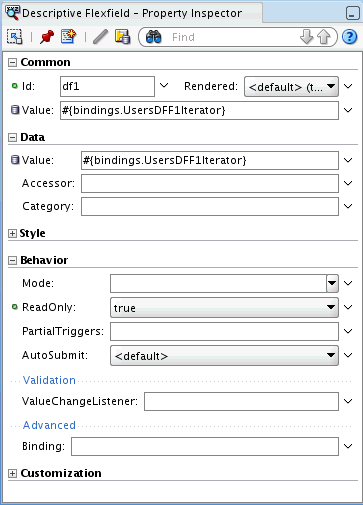Click the Advanced subsection label
Image resolution: width=363 pixels, height=505 pixels.
tap(49, 425)
